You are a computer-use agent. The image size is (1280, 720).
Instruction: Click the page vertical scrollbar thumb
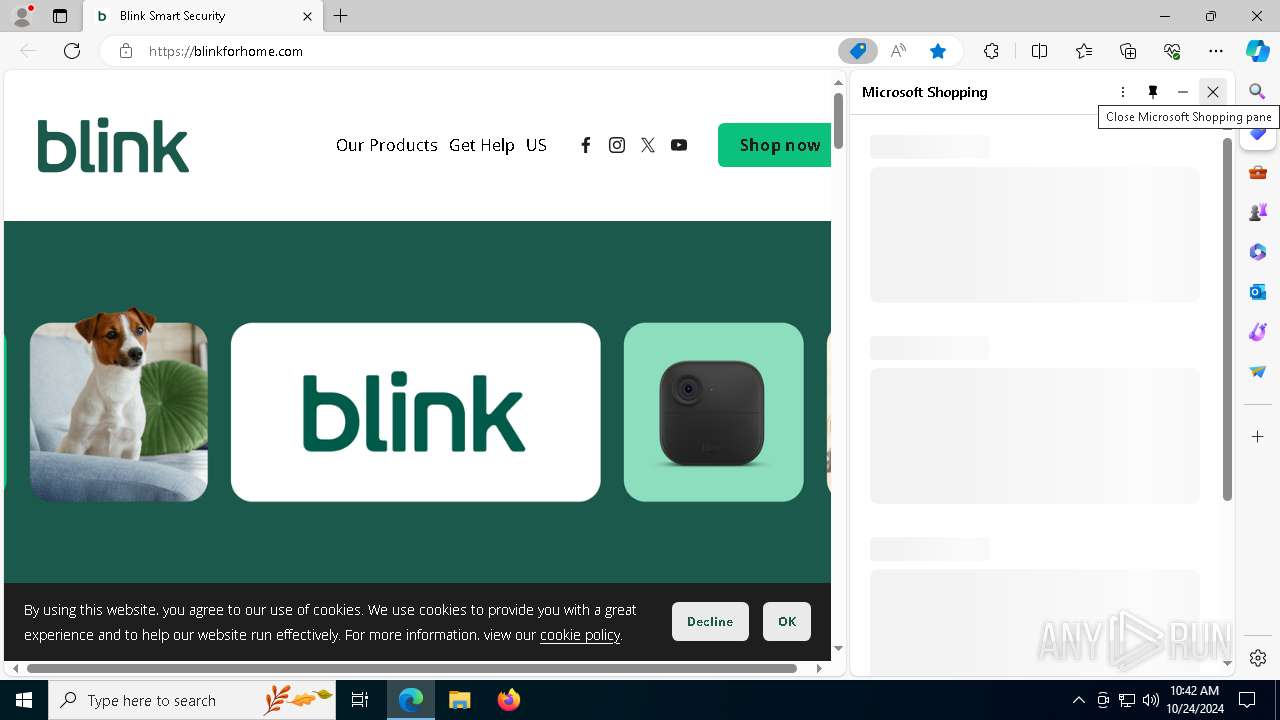tap(839, 119)
